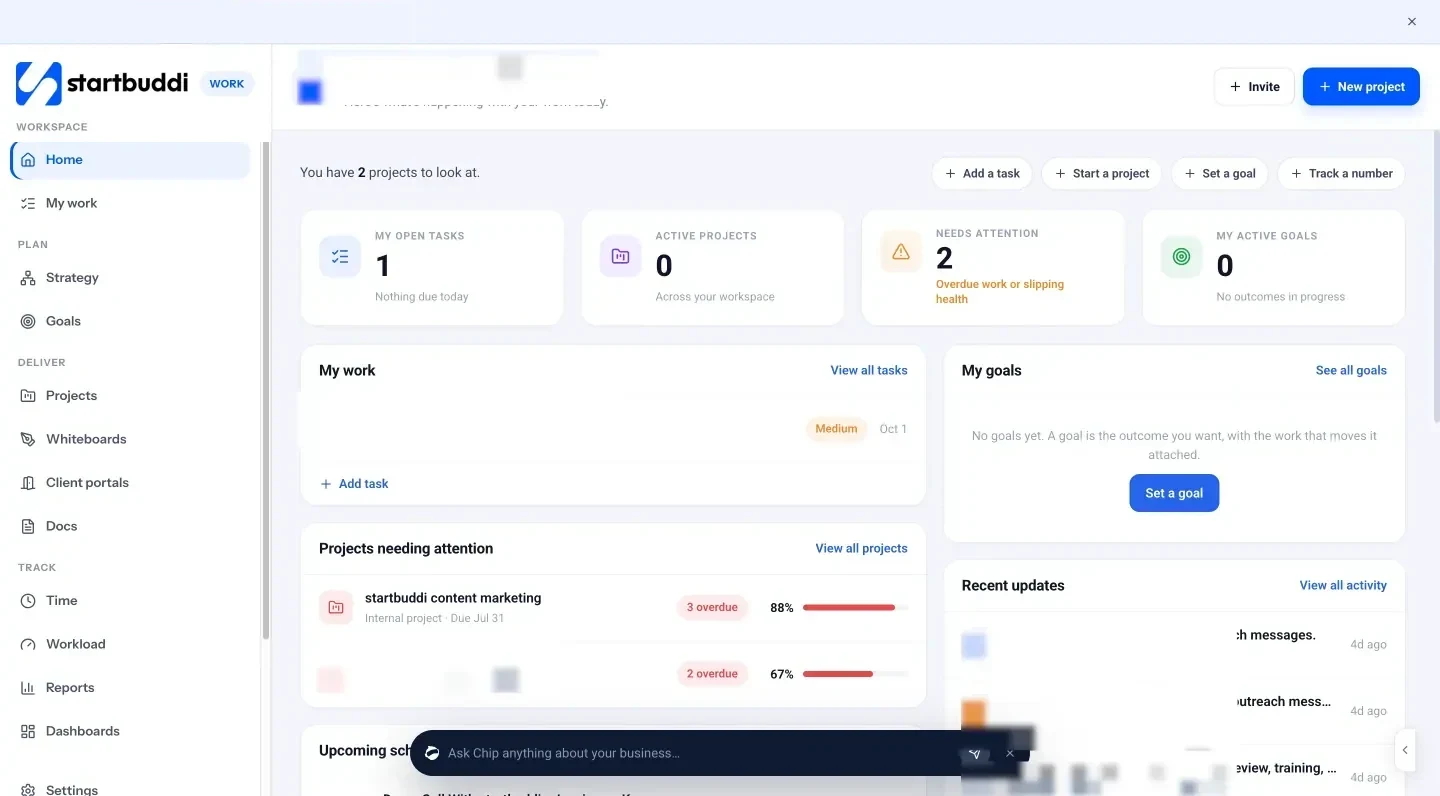Open Home in the sidebar
Viewport: 1440px width, 796px height.
(x=130, y=160)
